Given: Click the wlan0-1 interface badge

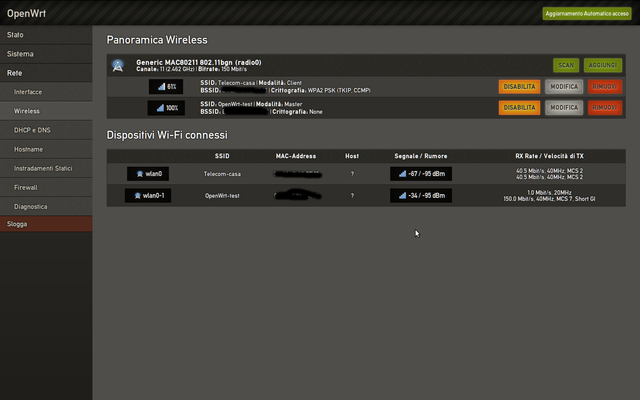Looking at the screenshot, I should pyautogui.click(x=148, y=196).
